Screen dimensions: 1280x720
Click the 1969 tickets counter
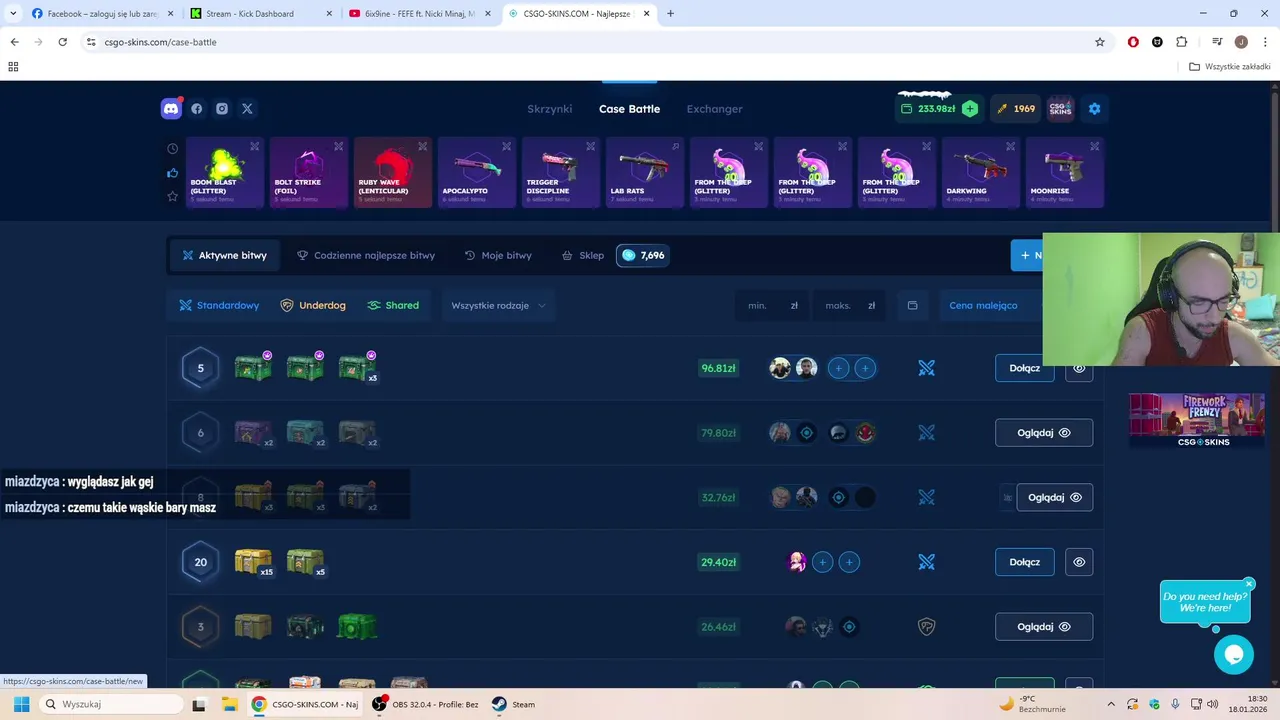(x=1016, y=109)
